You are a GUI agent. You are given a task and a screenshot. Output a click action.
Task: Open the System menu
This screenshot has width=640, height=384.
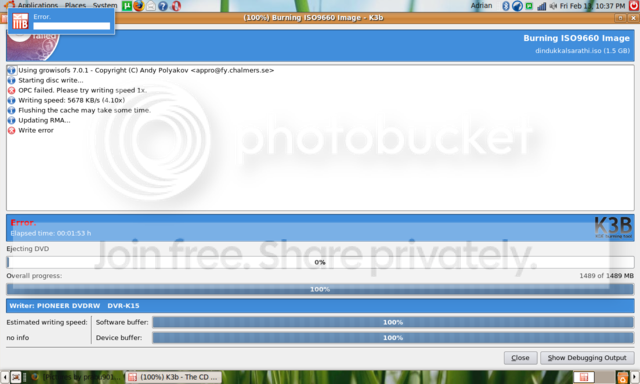coord(105,5)
